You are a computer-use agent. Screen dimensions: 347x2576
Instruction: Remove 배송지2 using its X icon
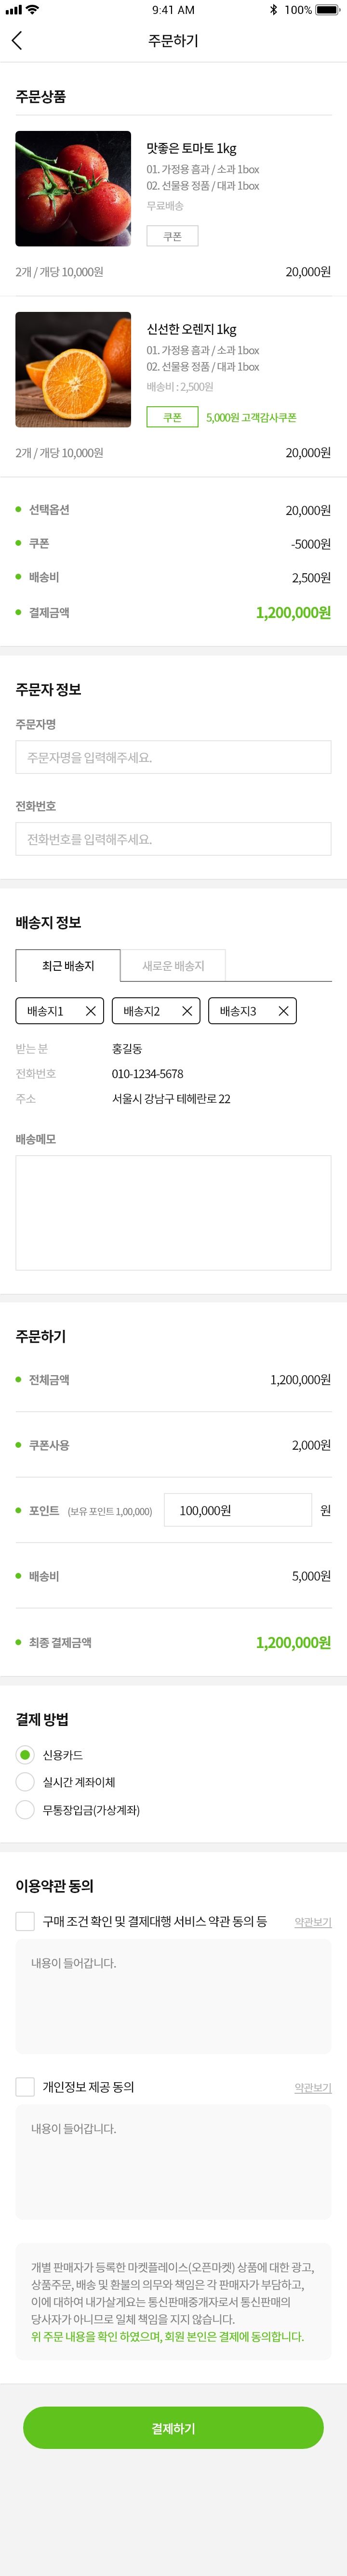(187, 1011)
